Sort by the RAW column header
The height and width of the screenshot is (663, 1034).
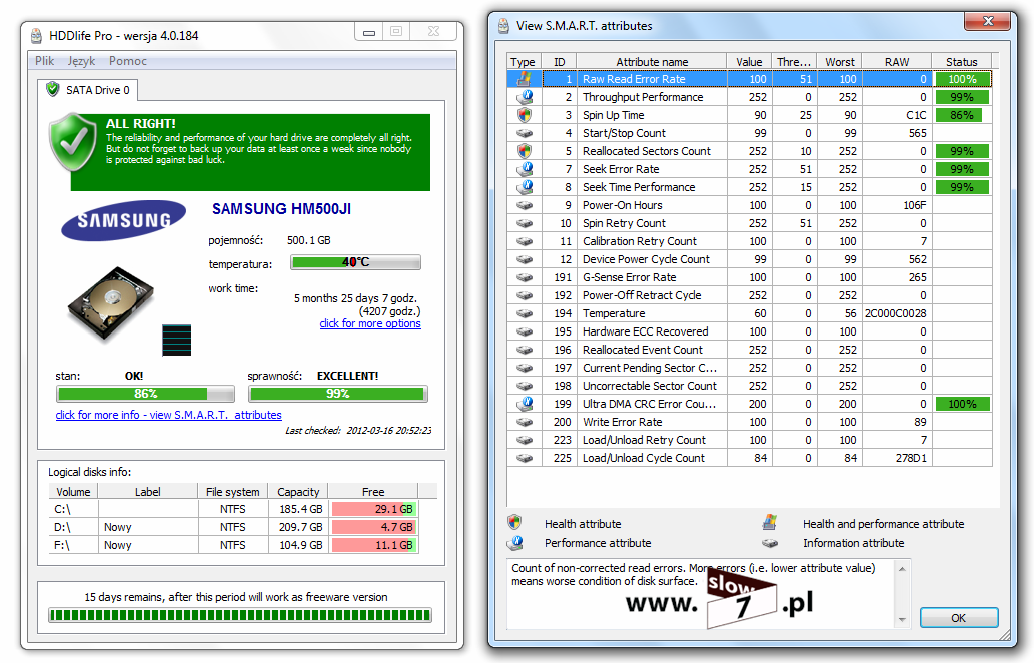click(x=897, y=61)
